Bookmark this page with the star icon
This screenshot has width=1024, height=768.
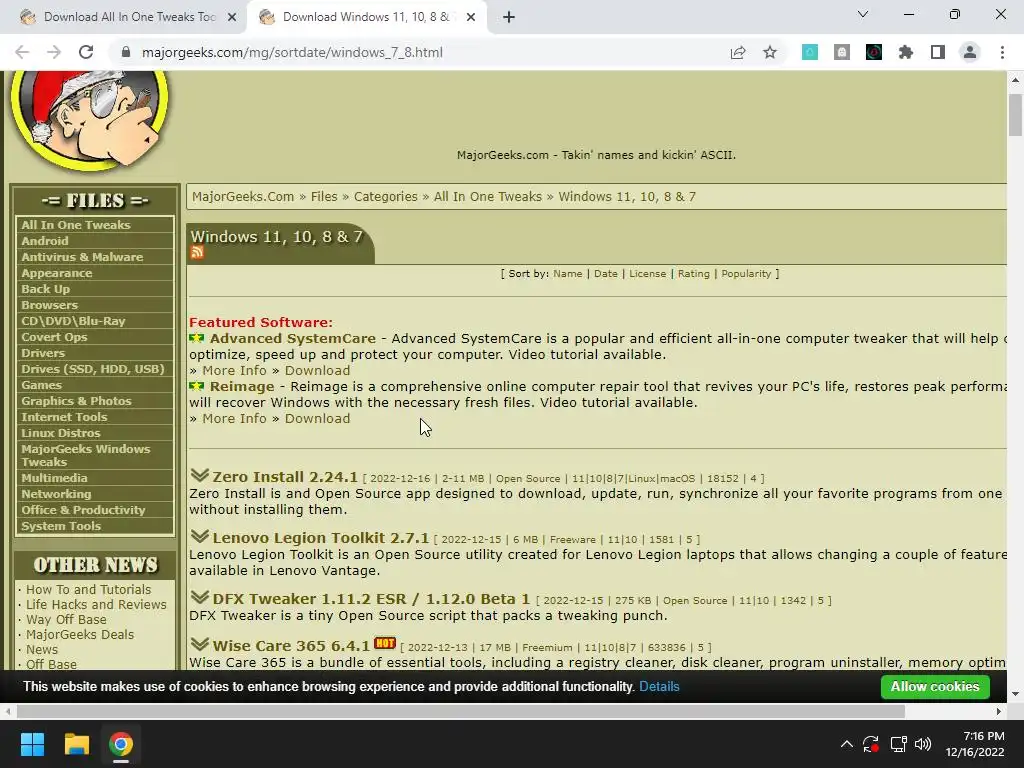pyautogui.click(x=770, y=52)
